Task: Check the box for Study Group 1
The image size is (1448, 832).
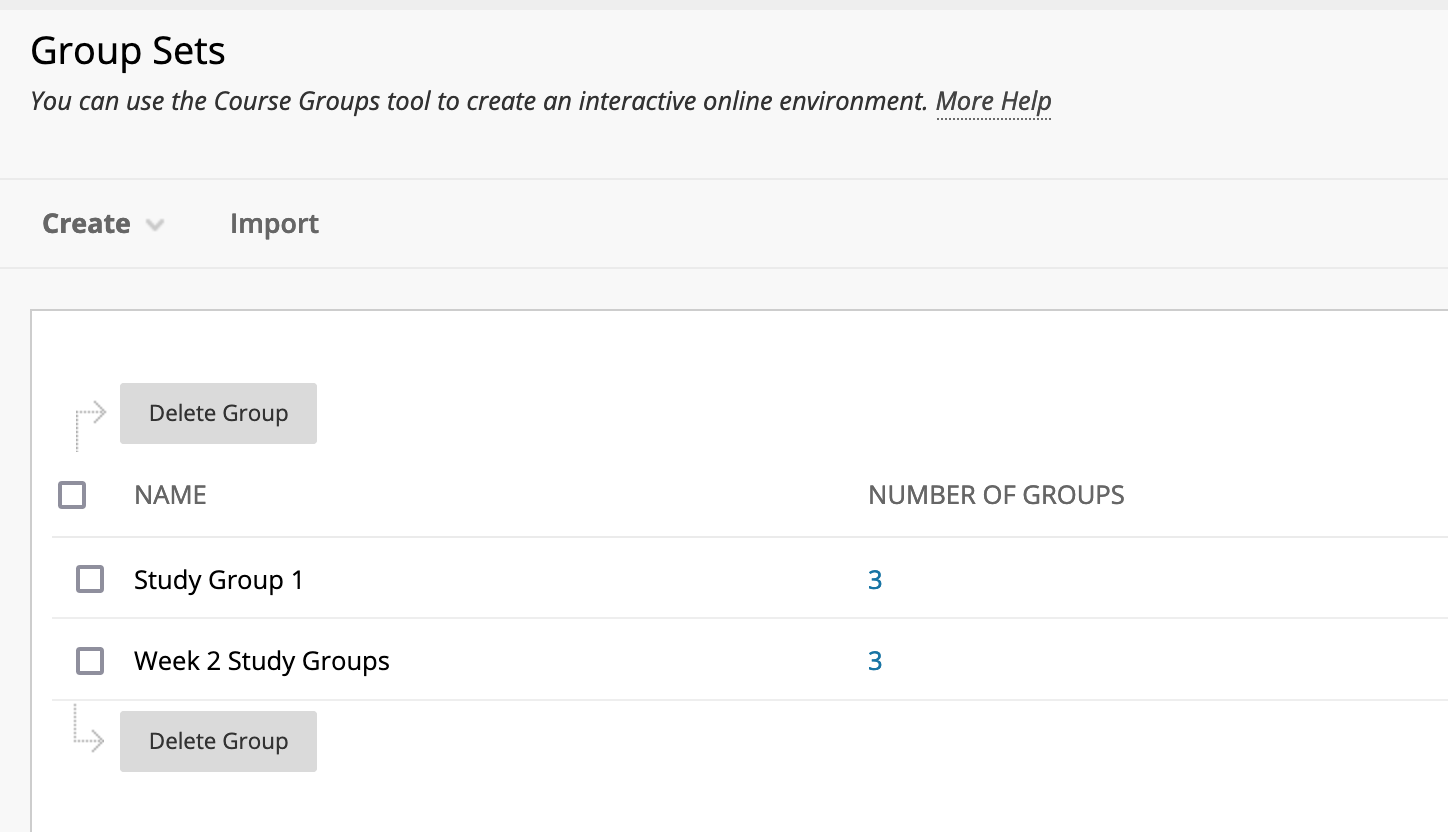Action: 90,580
